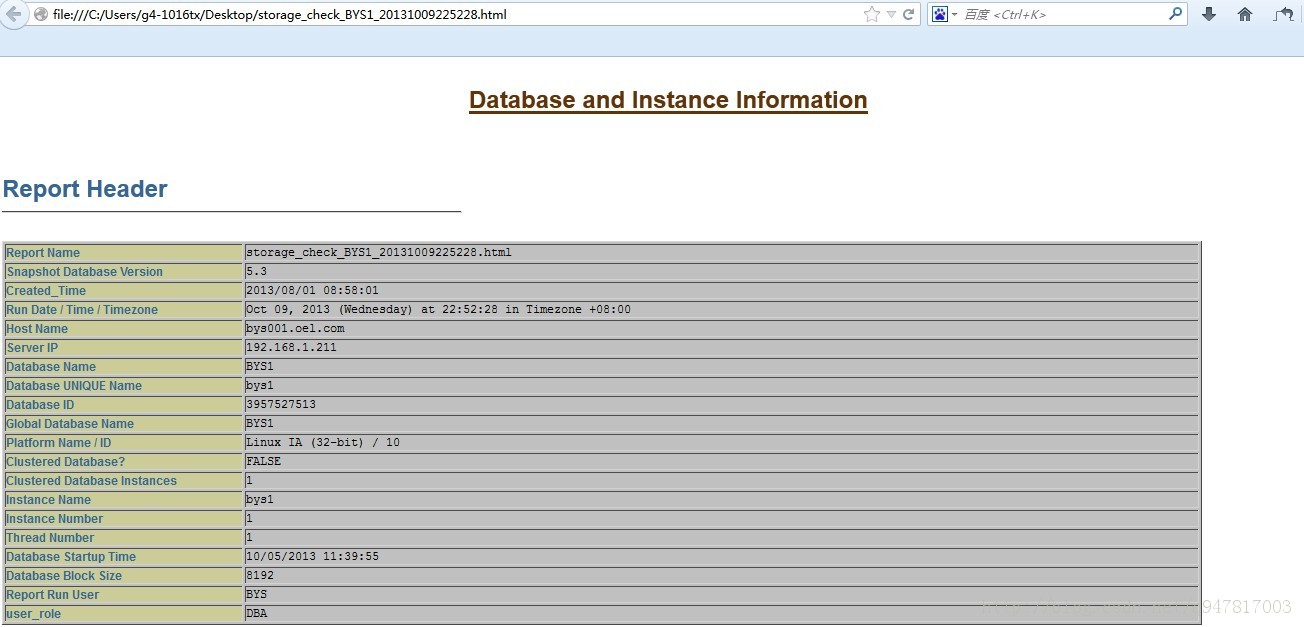Click the Instance Name label

[48, 500]
